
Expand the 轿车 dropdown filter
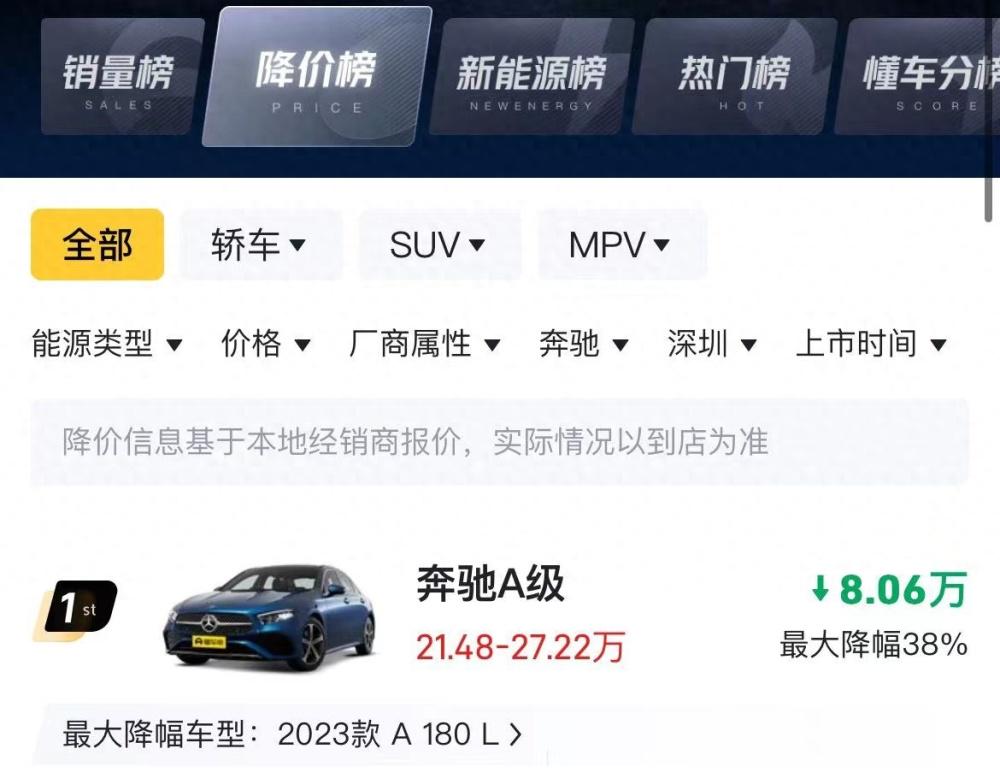260,244
